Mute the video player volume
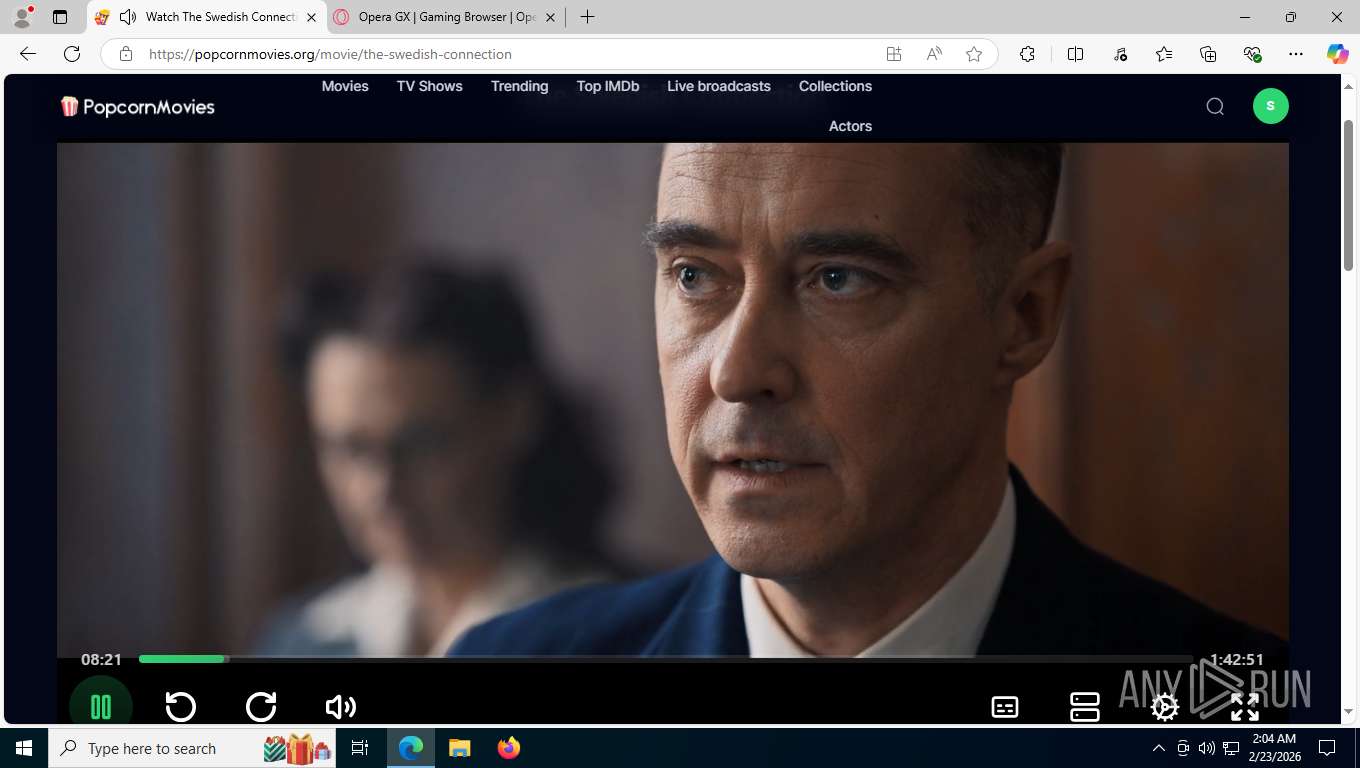The width and height of the screenshot is (1360, 768). pos(341,707)
